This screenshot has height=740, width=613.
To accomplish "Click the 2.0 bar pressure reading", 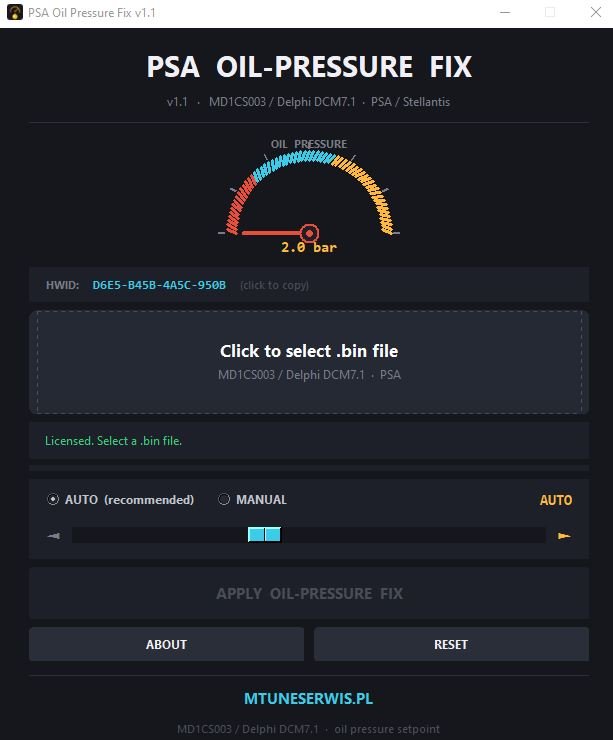I will tap(309, 247).
